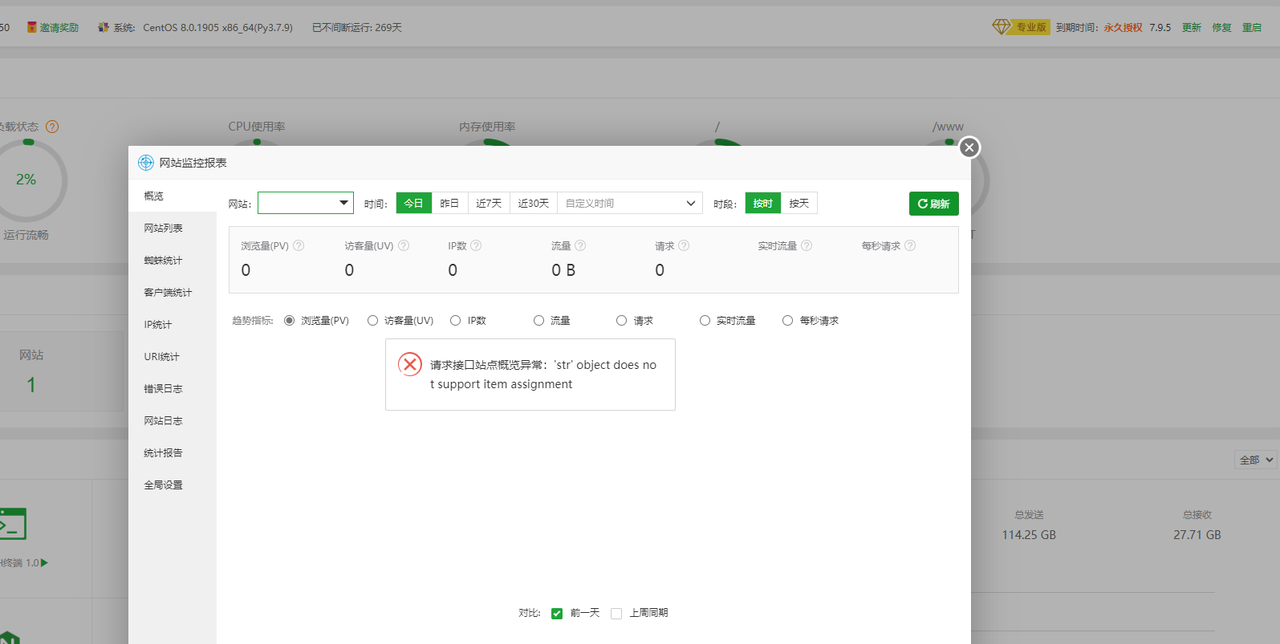Viewport: 1280px width, 644px height.
Task: Switch time period to 按时
Action: coord(763,203)
